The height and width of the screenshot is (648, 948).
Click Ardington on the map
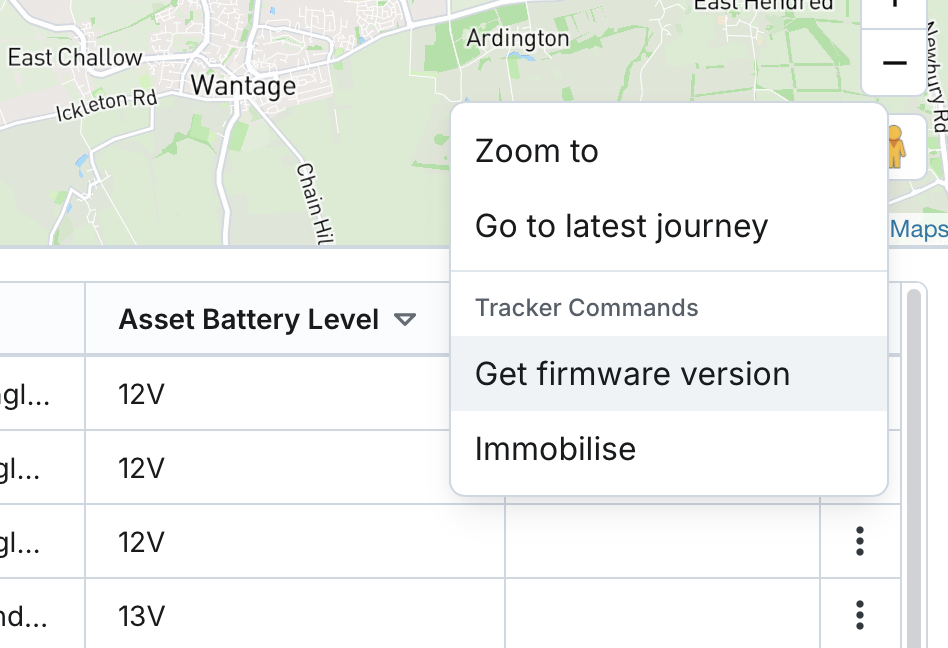(517, 39)
